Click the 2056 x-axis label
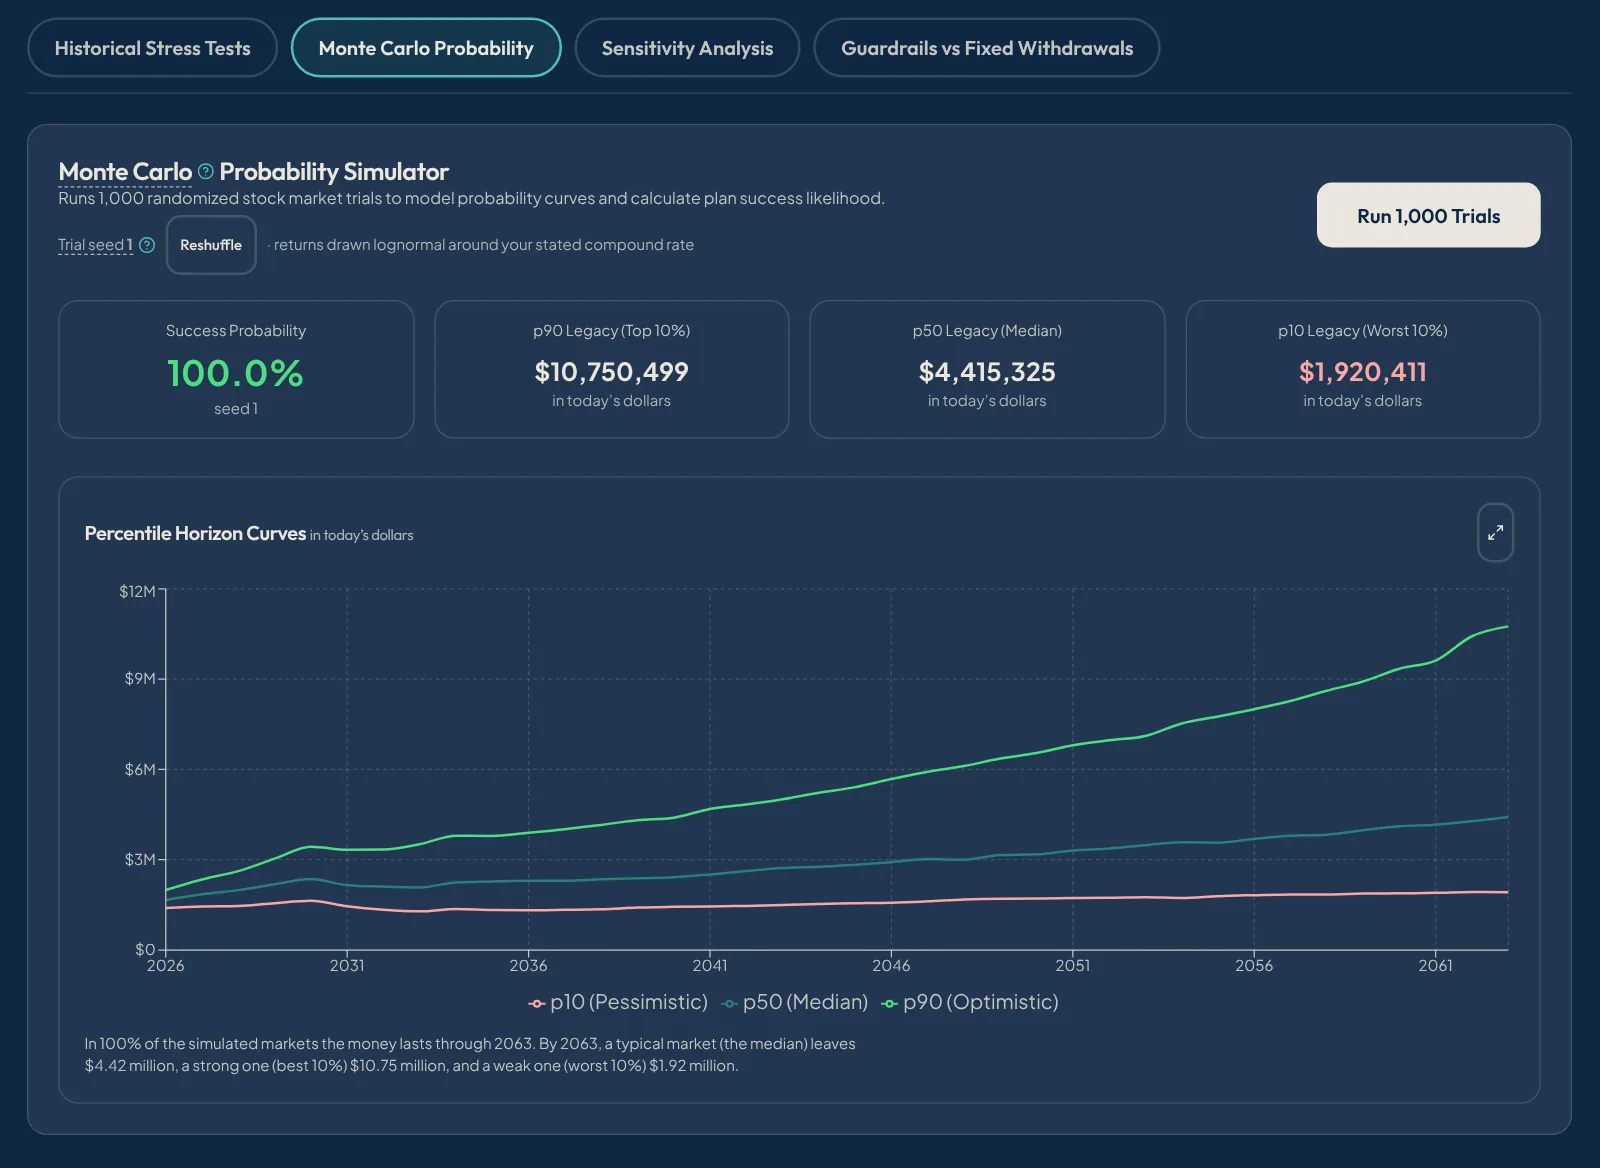This screenshot has width=1600, height=1168. [x=1254, y=965]
